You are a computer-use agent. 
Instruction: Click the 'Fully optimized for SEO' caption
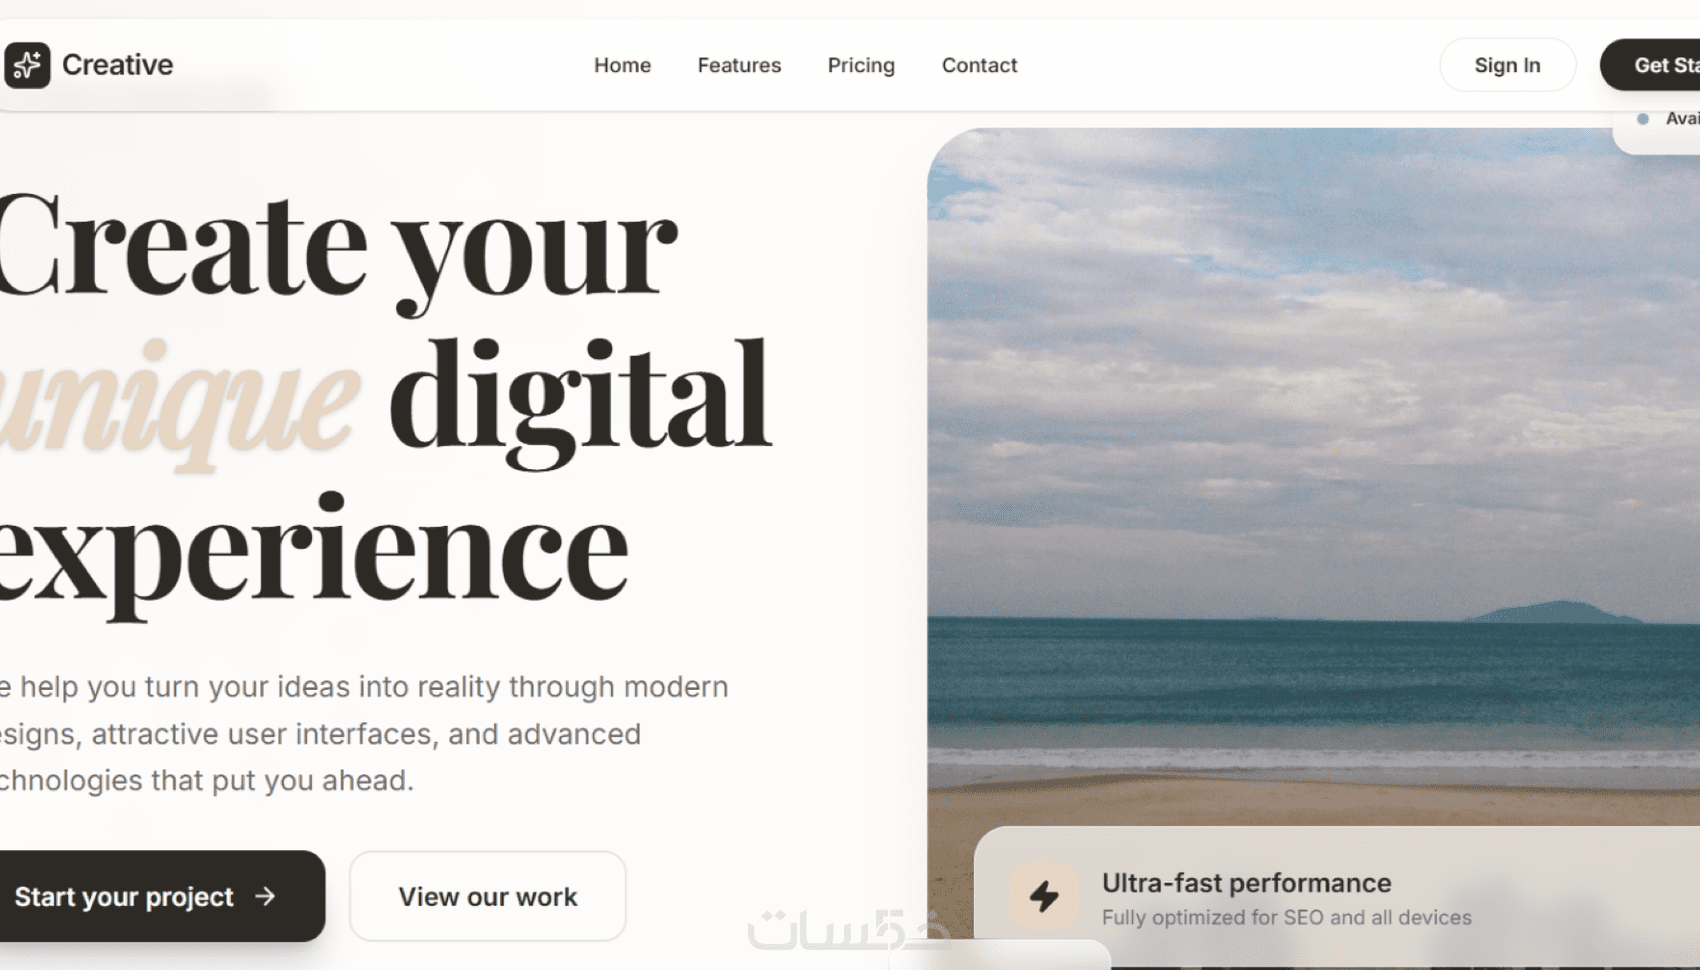click(1286, 917)
